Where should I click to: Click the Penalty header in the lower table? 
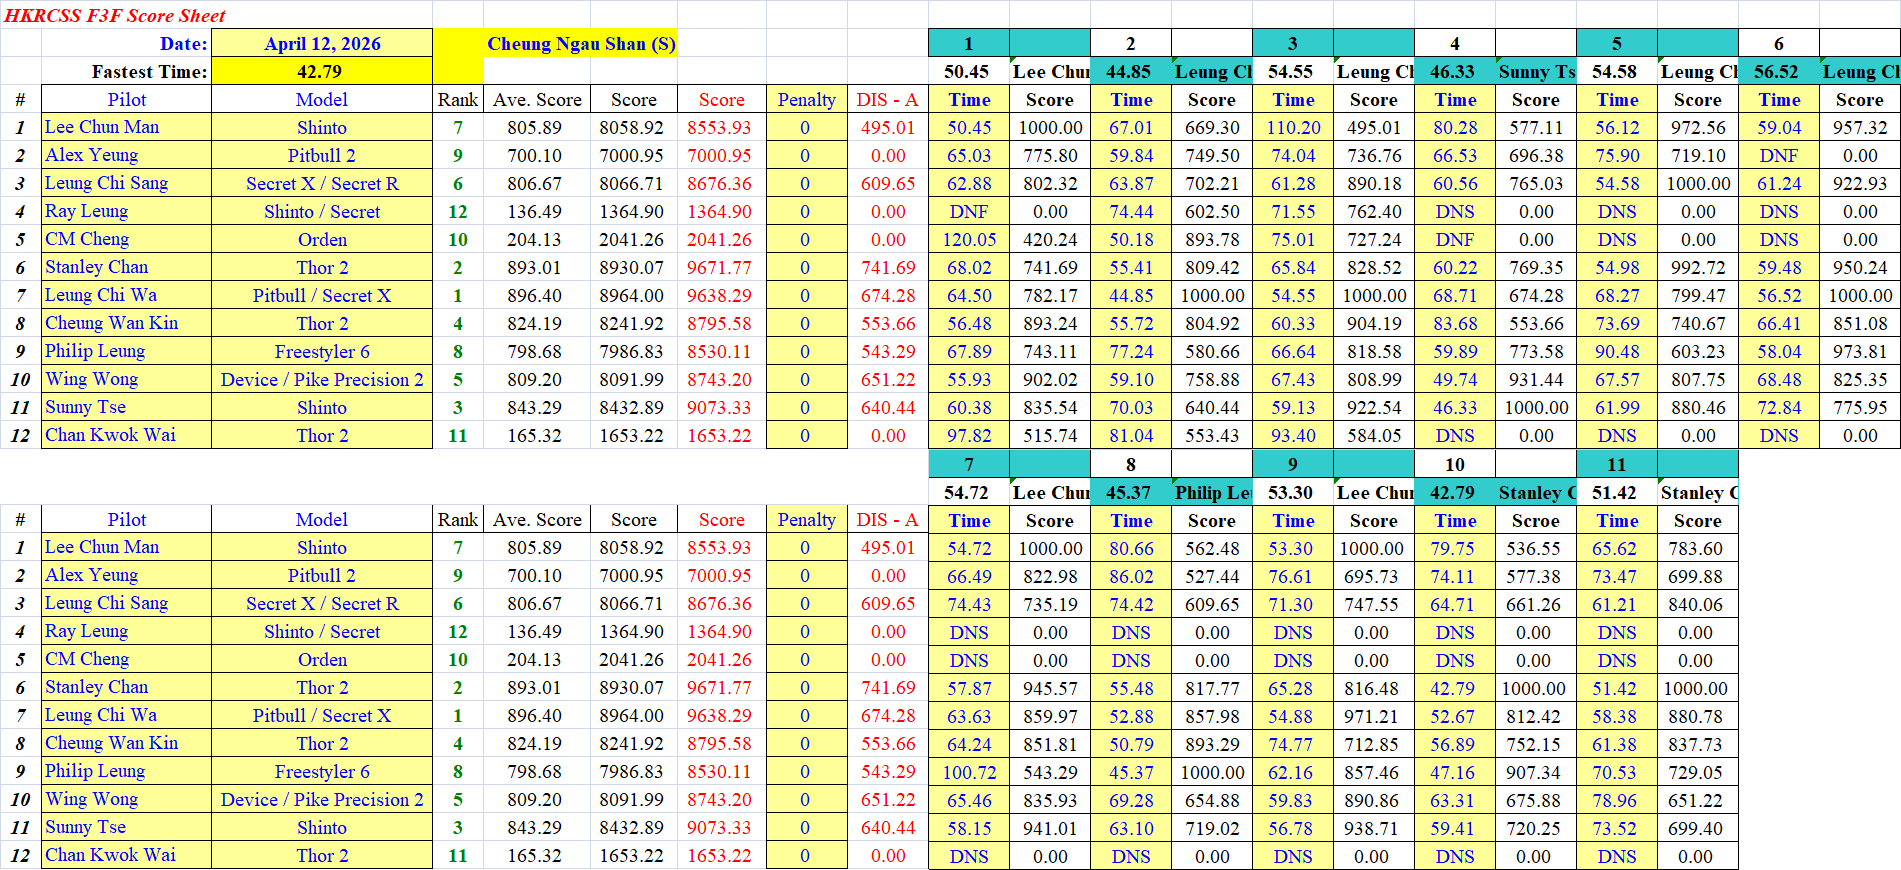[x=806, y=520]
